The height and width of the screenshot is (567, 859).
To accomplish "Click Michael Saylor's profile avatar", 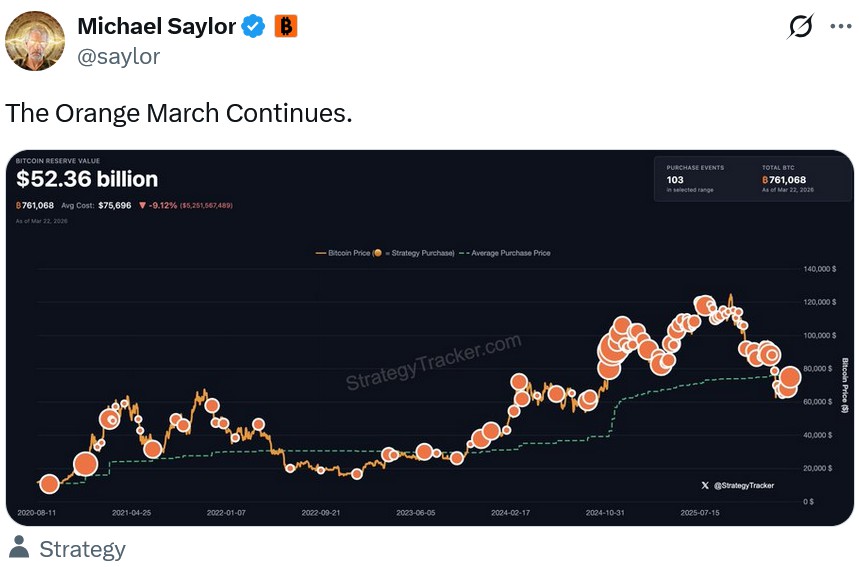I will pos(35,39).
